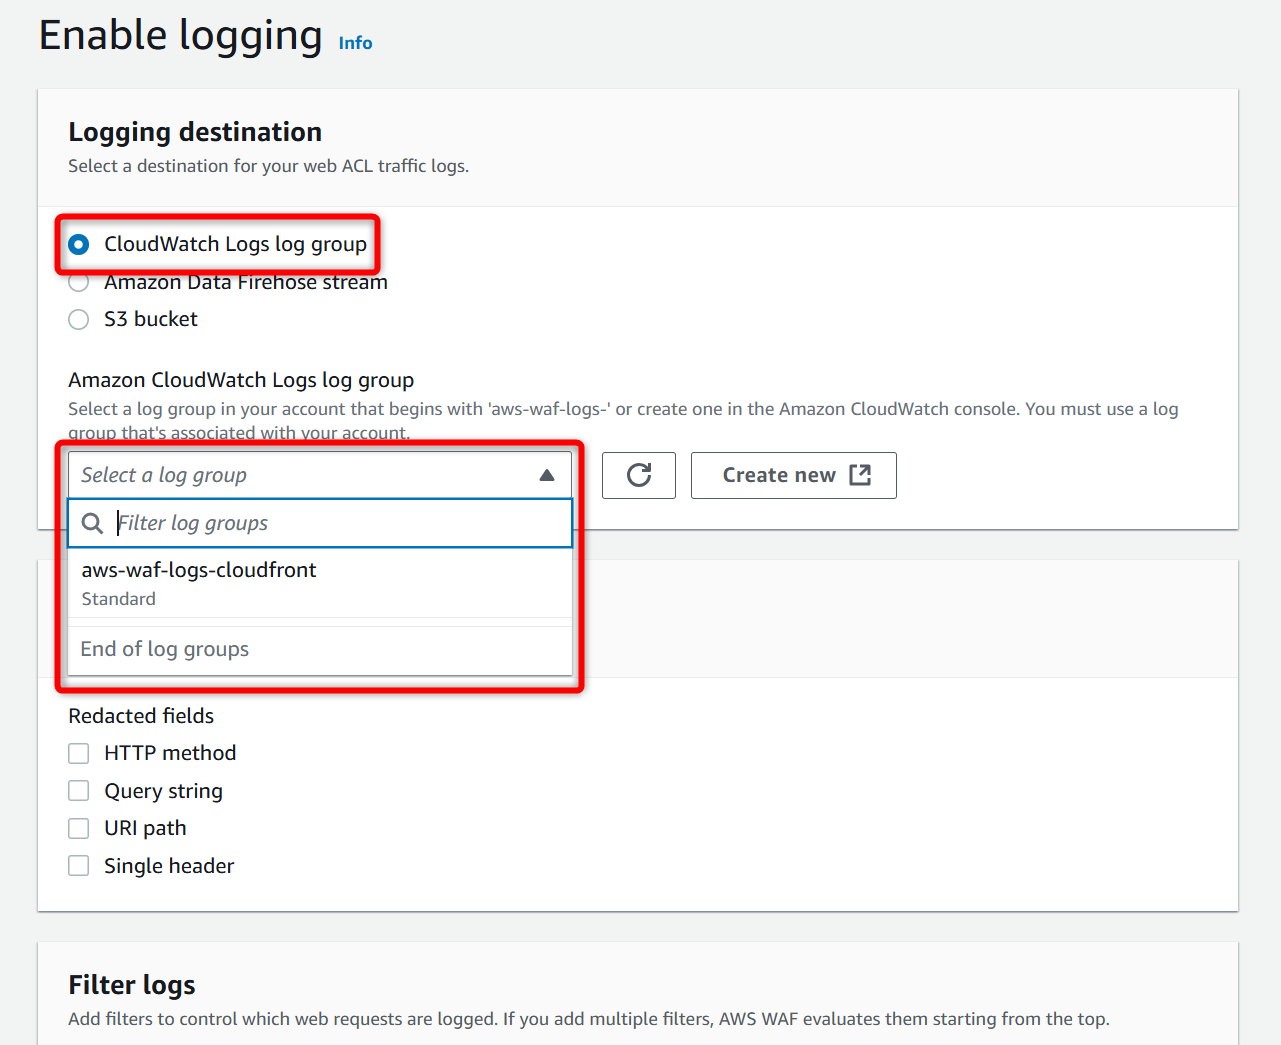
Task: Click the Filter logs section heading
Action: click(x=132, y=985)
